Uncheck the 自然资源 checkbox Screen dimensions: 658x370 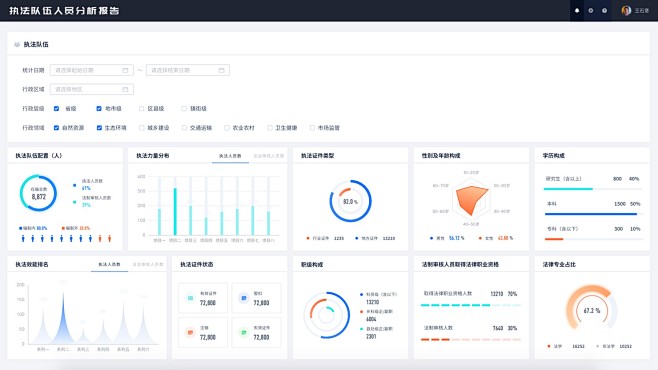point(56,128)
